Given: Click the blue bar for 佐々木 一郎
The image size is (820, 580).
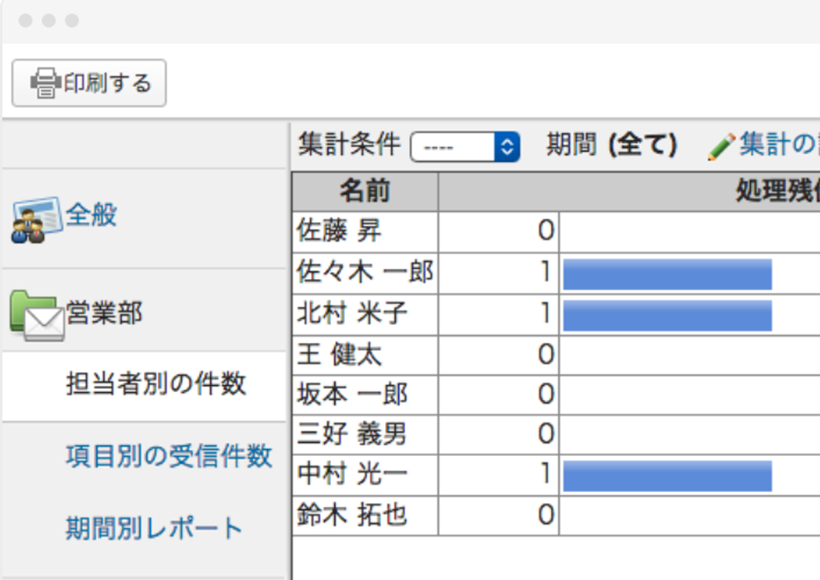Looking at the screenshot, I should point(667,274).
